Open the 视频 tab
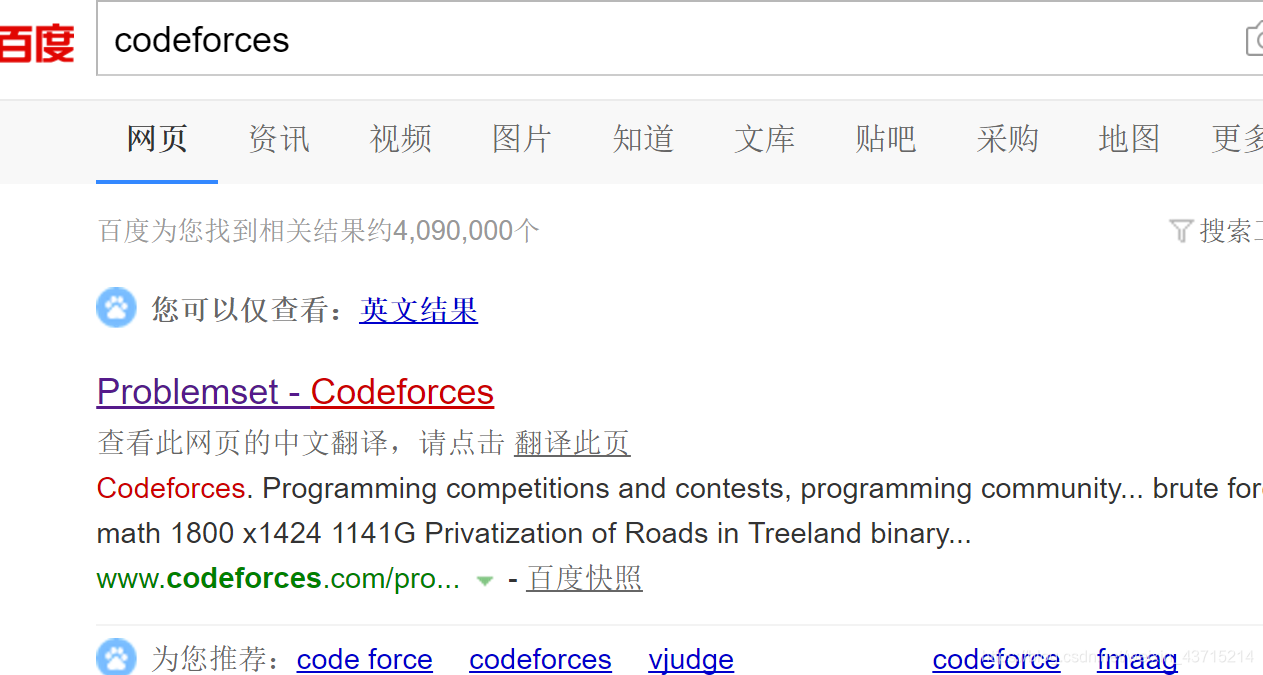Screen dimensions: 1263x675 [400, 138]
